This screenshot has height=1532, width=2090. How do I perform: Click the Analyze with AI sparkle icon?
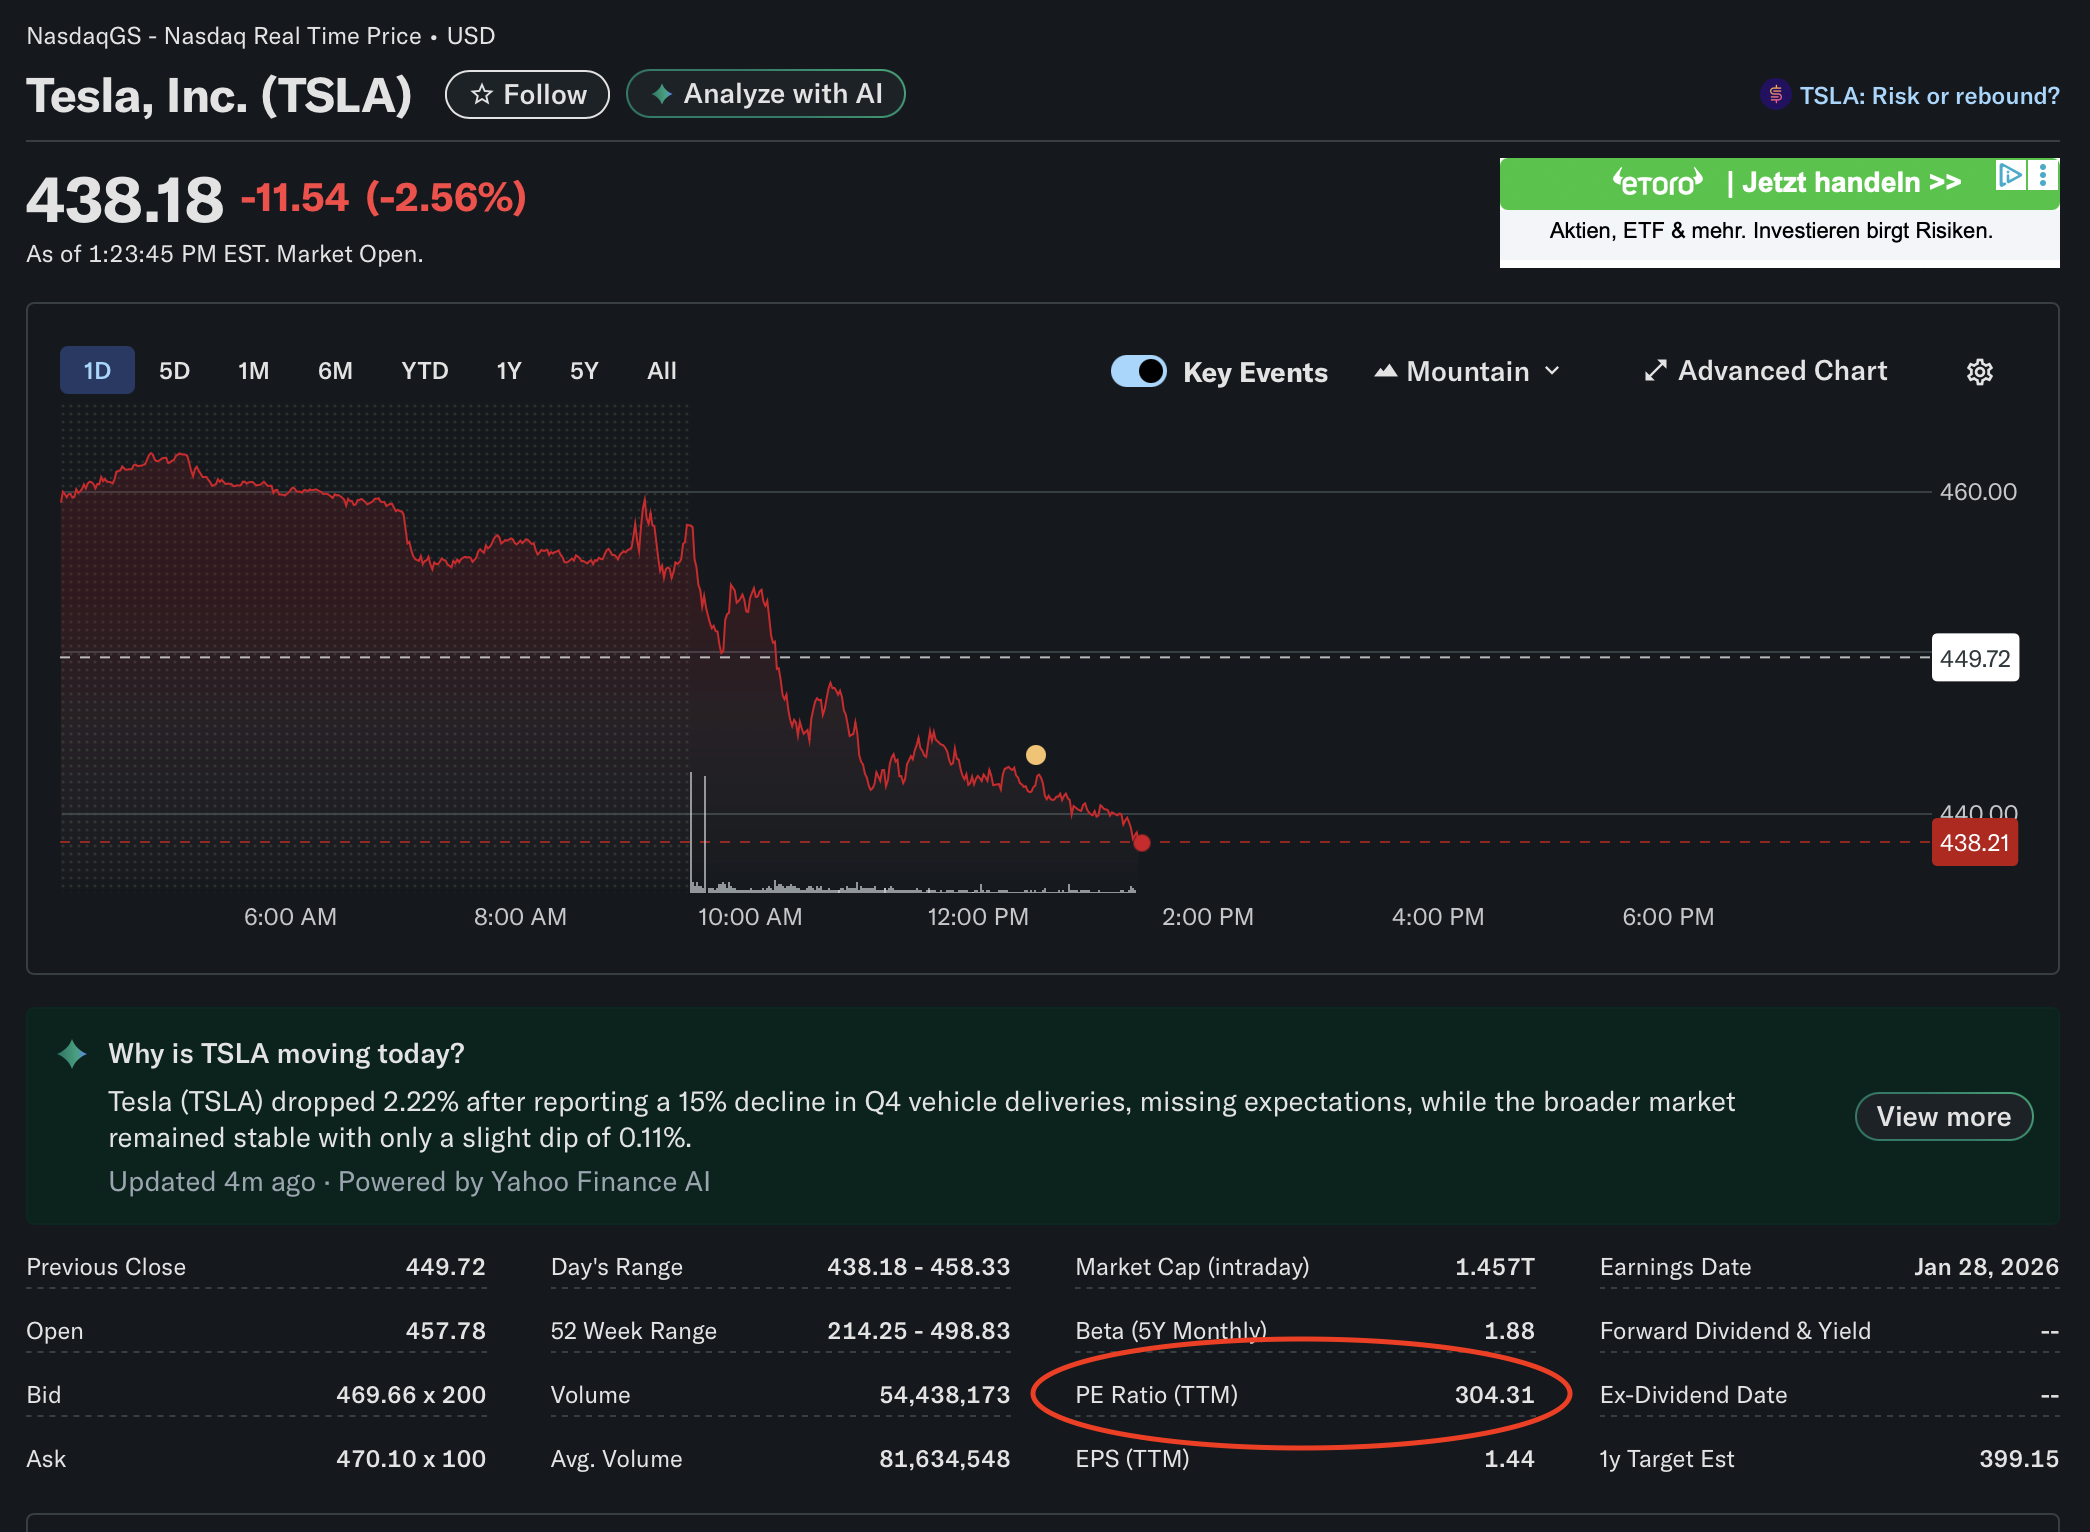[x=661, y=94]
